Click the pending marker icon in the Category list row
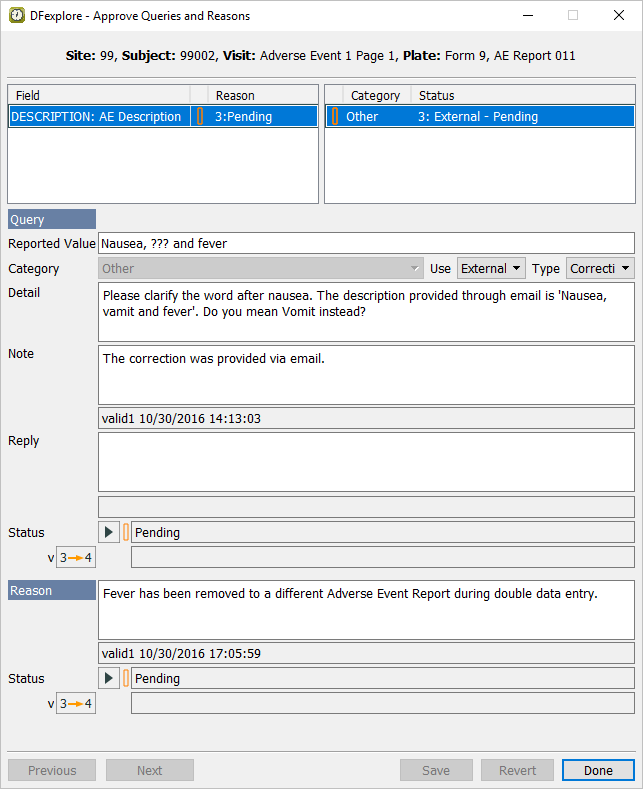This screenshot has height=789, width=643. (x=334, y=117)
